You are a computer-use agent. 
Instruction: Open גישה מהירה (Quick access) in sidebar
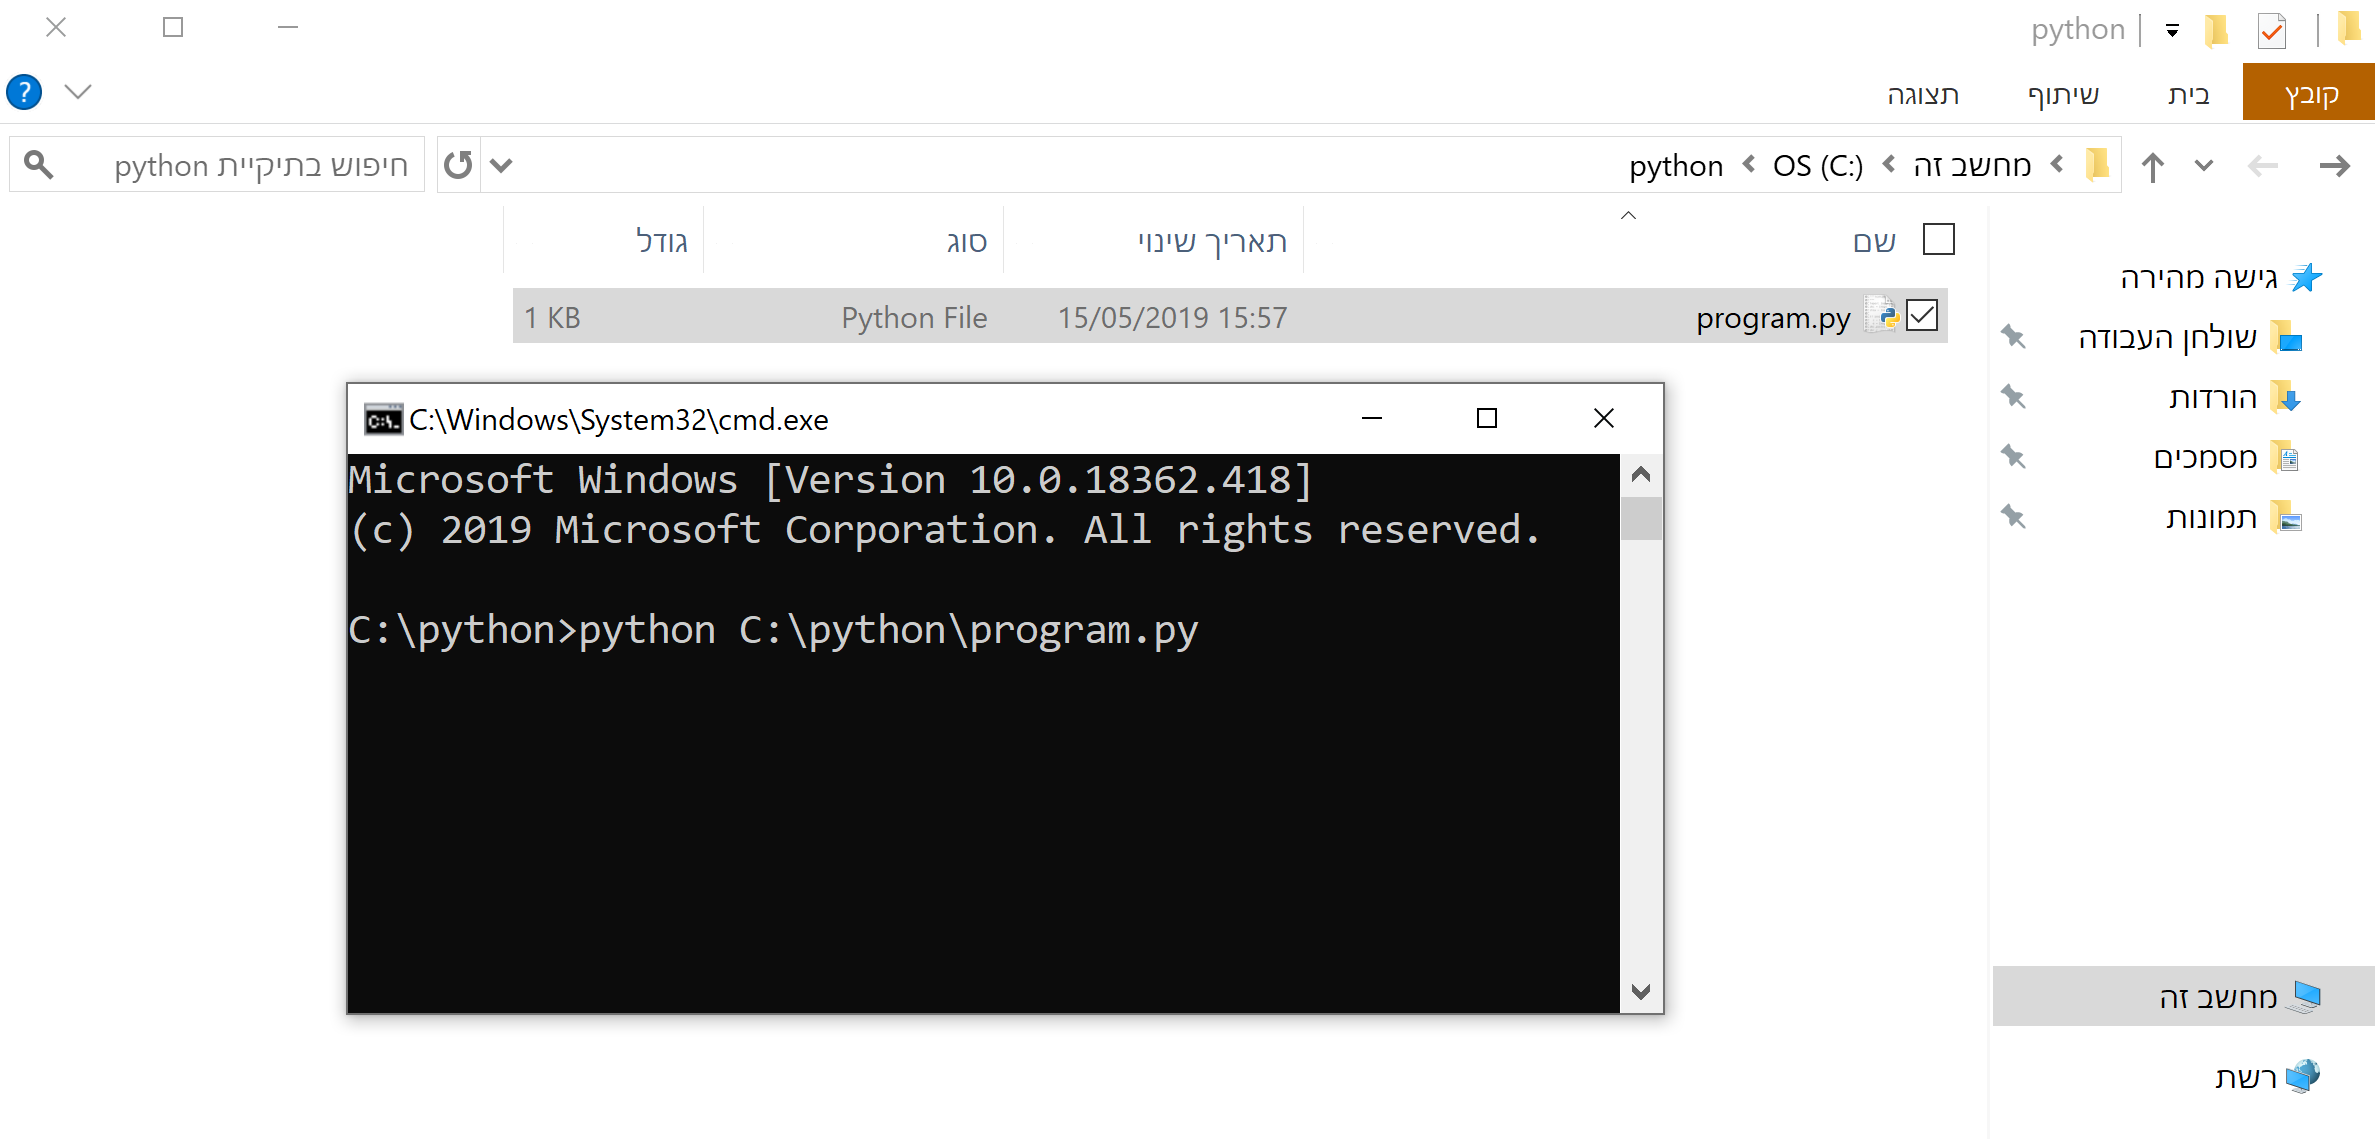coord(2198,277)
